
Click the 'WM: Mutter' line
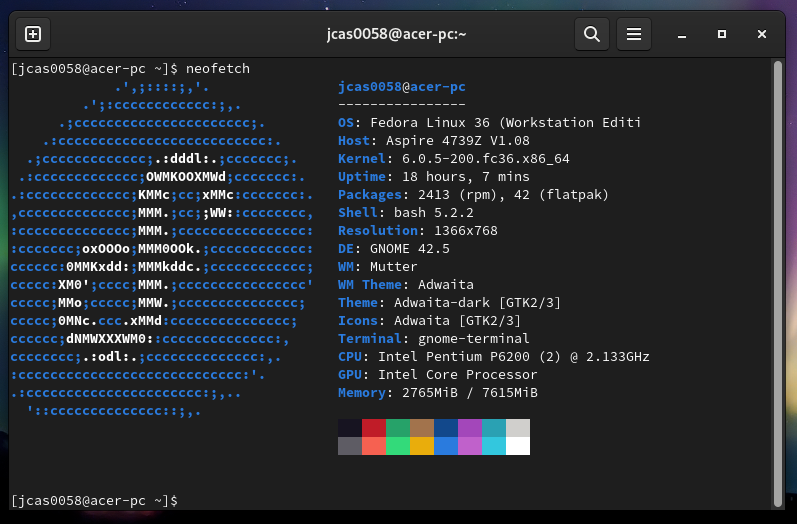click(378, 267)
